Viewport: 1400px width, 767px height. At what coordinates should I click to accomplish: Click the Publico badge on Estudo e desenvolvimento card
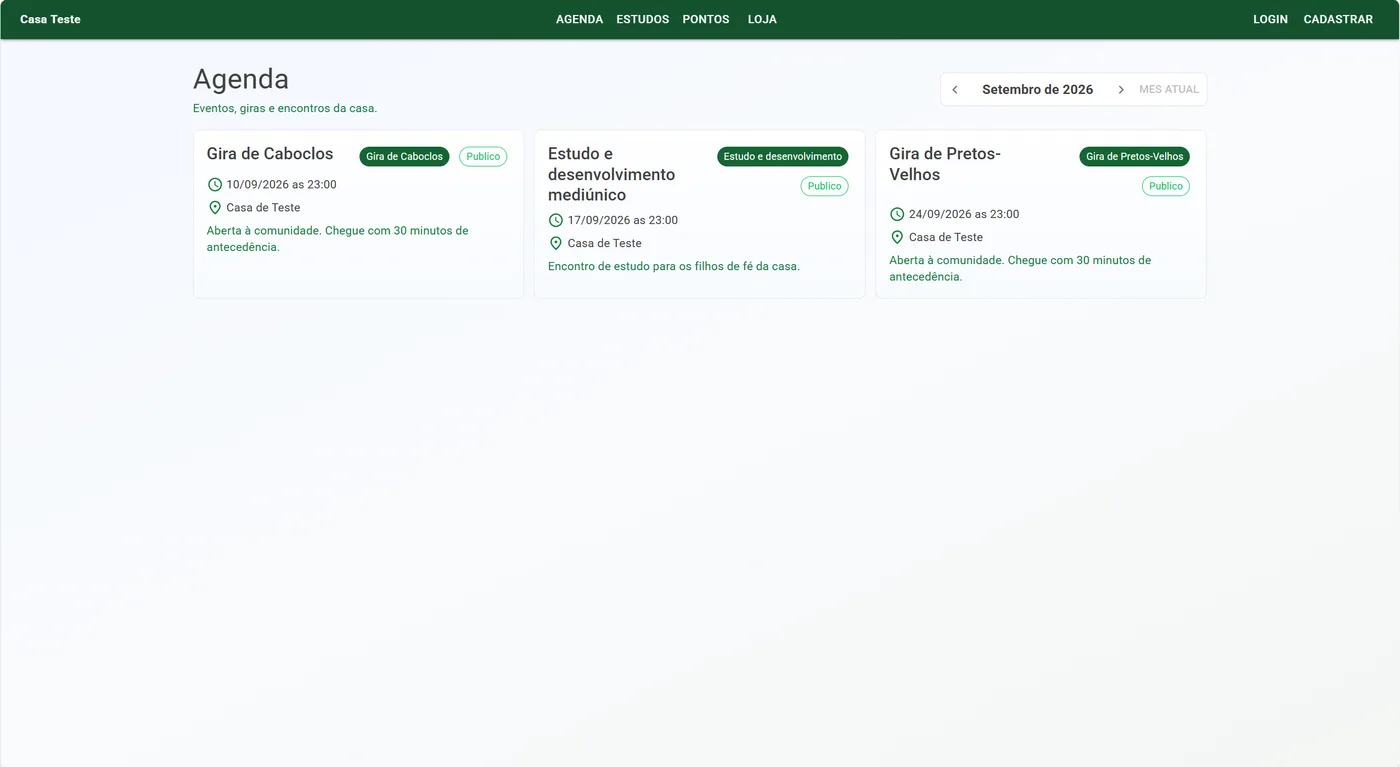[x=824, y=186]
